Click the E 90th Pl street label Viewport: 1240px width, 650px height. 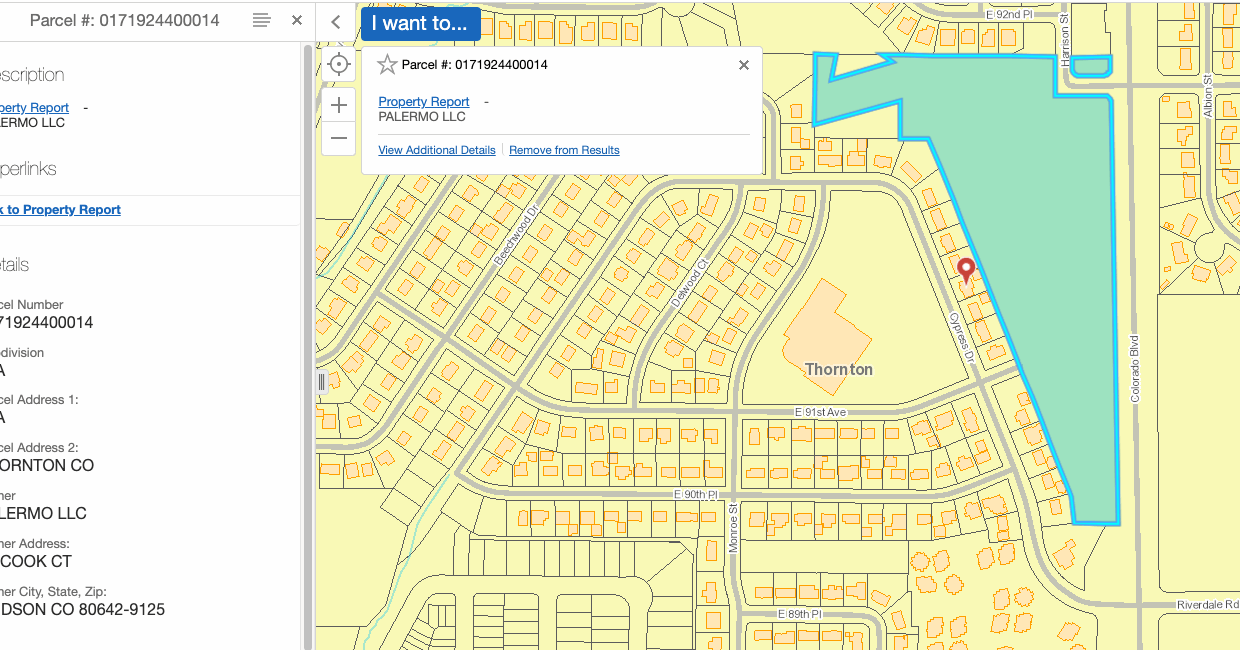(696, 495)
